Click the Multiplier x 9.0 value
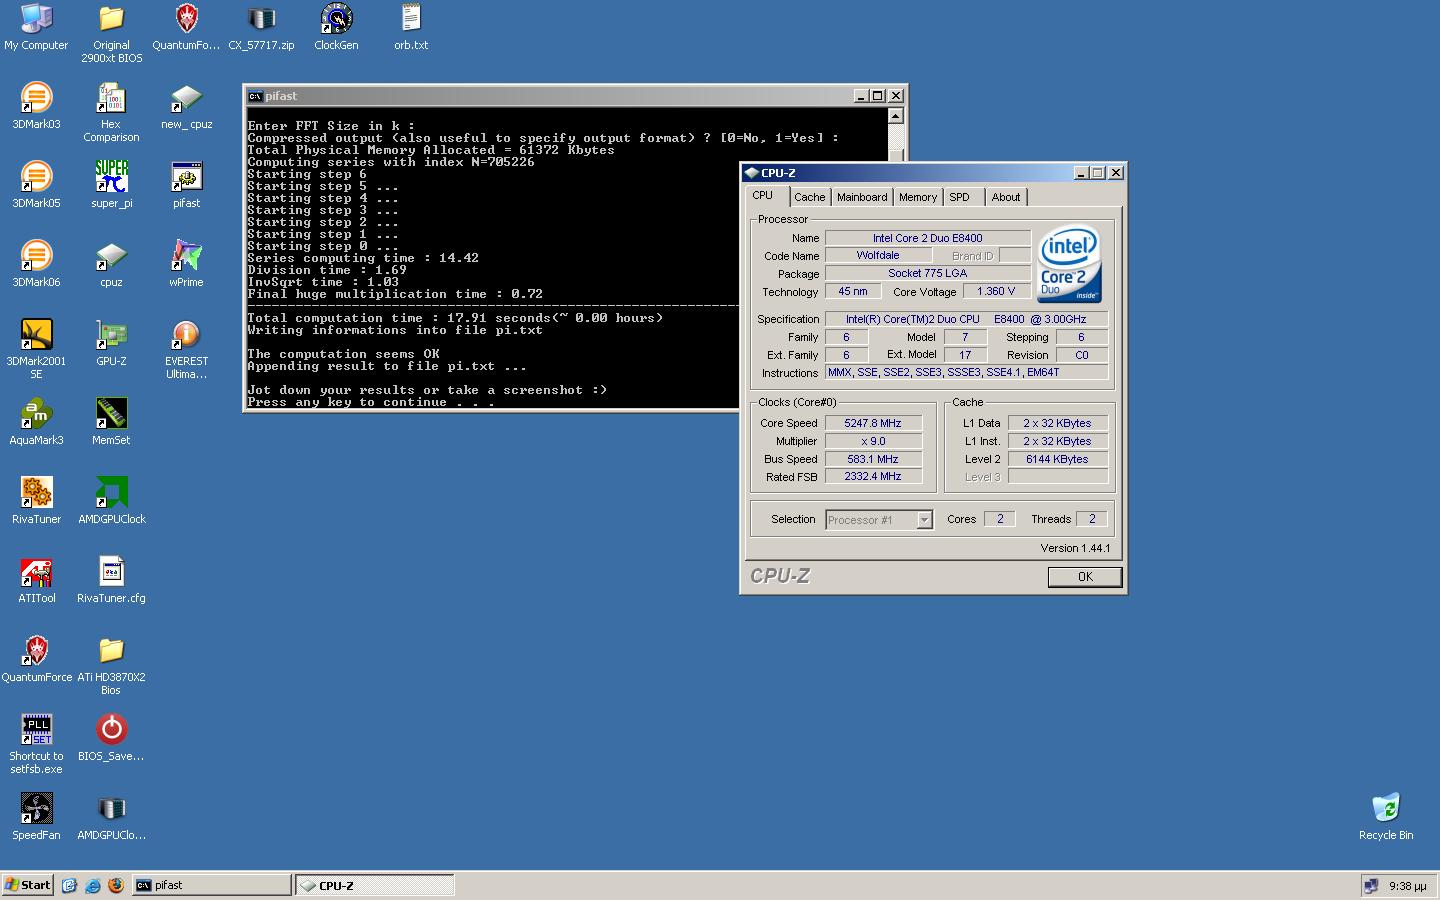Screen dimensions: 1440x900 coord(873,441)
